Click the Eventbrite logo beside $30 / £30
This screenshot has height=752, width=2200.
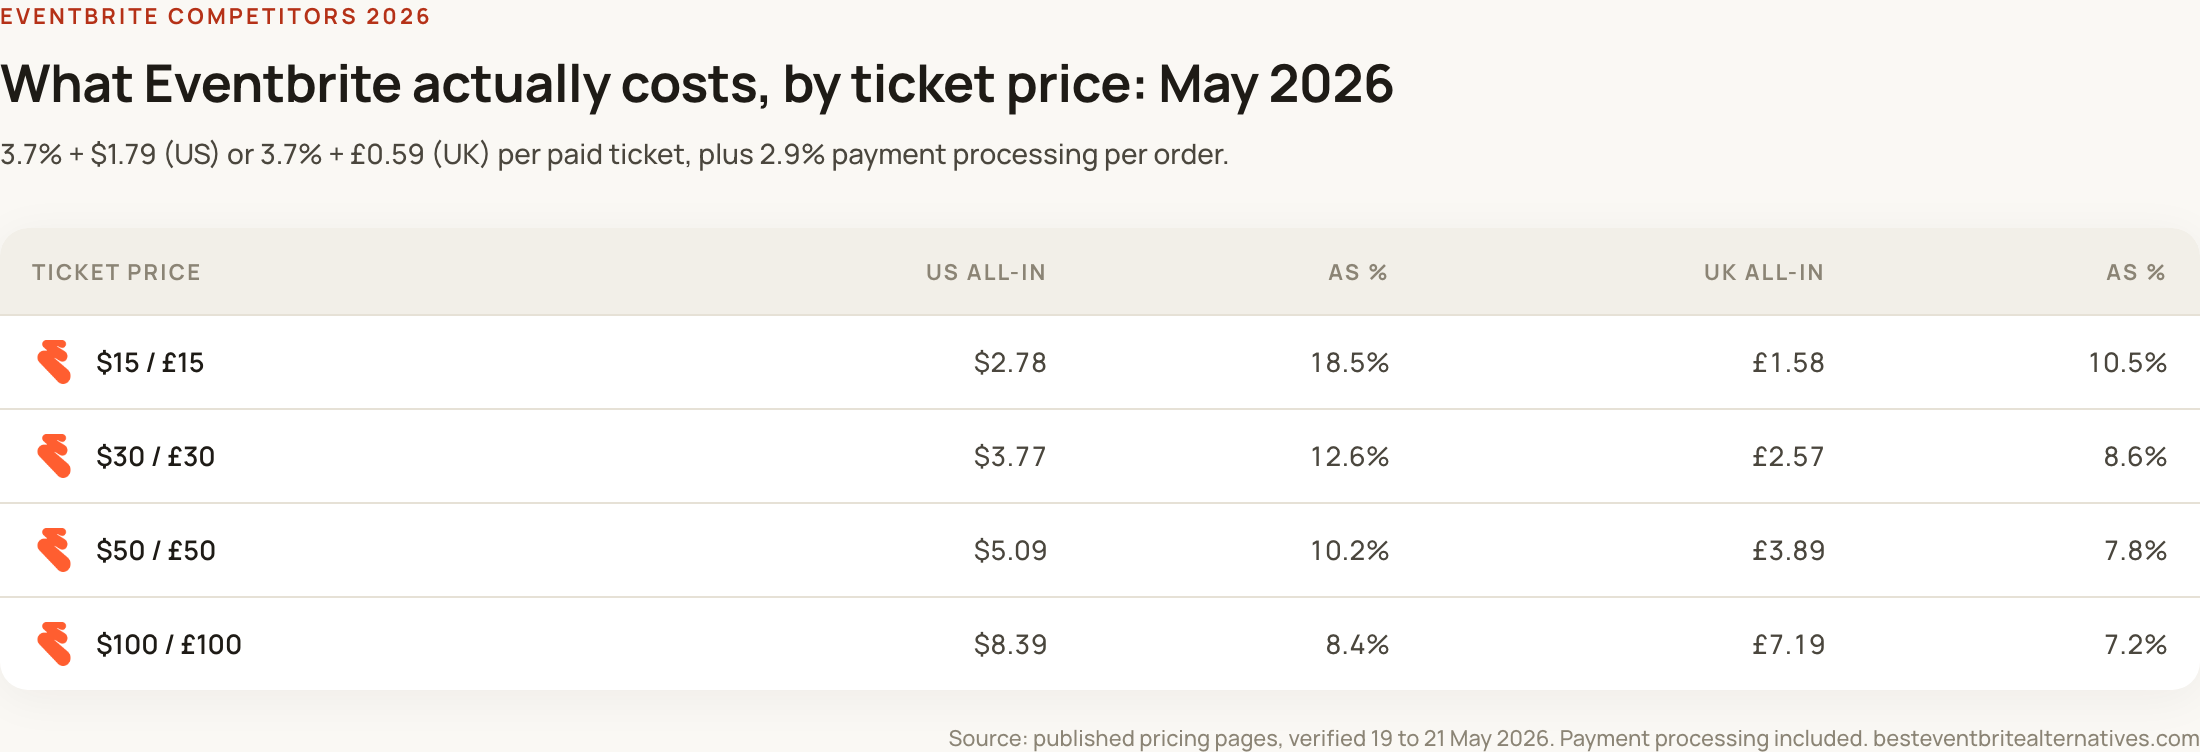click(x=54, y=456)
